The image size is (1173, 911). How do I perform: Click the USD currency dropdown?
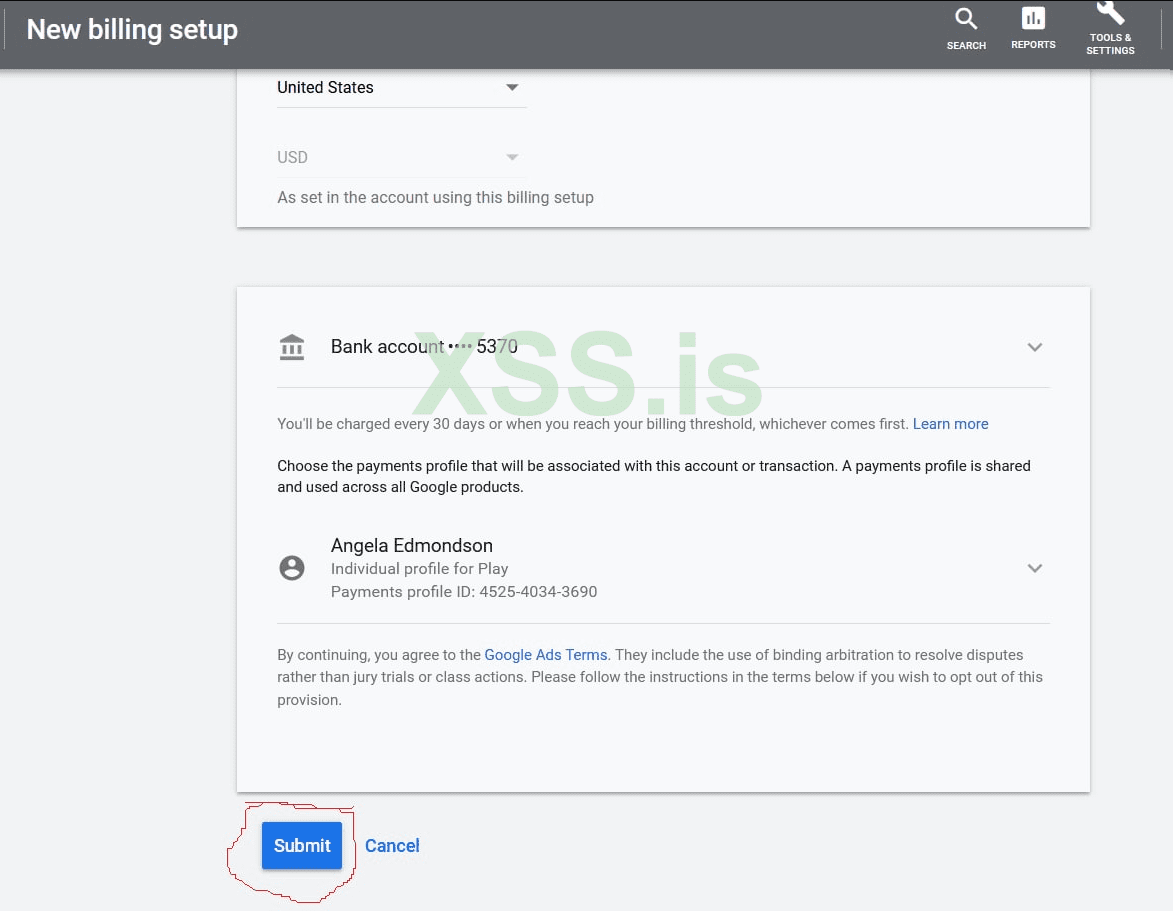click(x=400, y=157)
